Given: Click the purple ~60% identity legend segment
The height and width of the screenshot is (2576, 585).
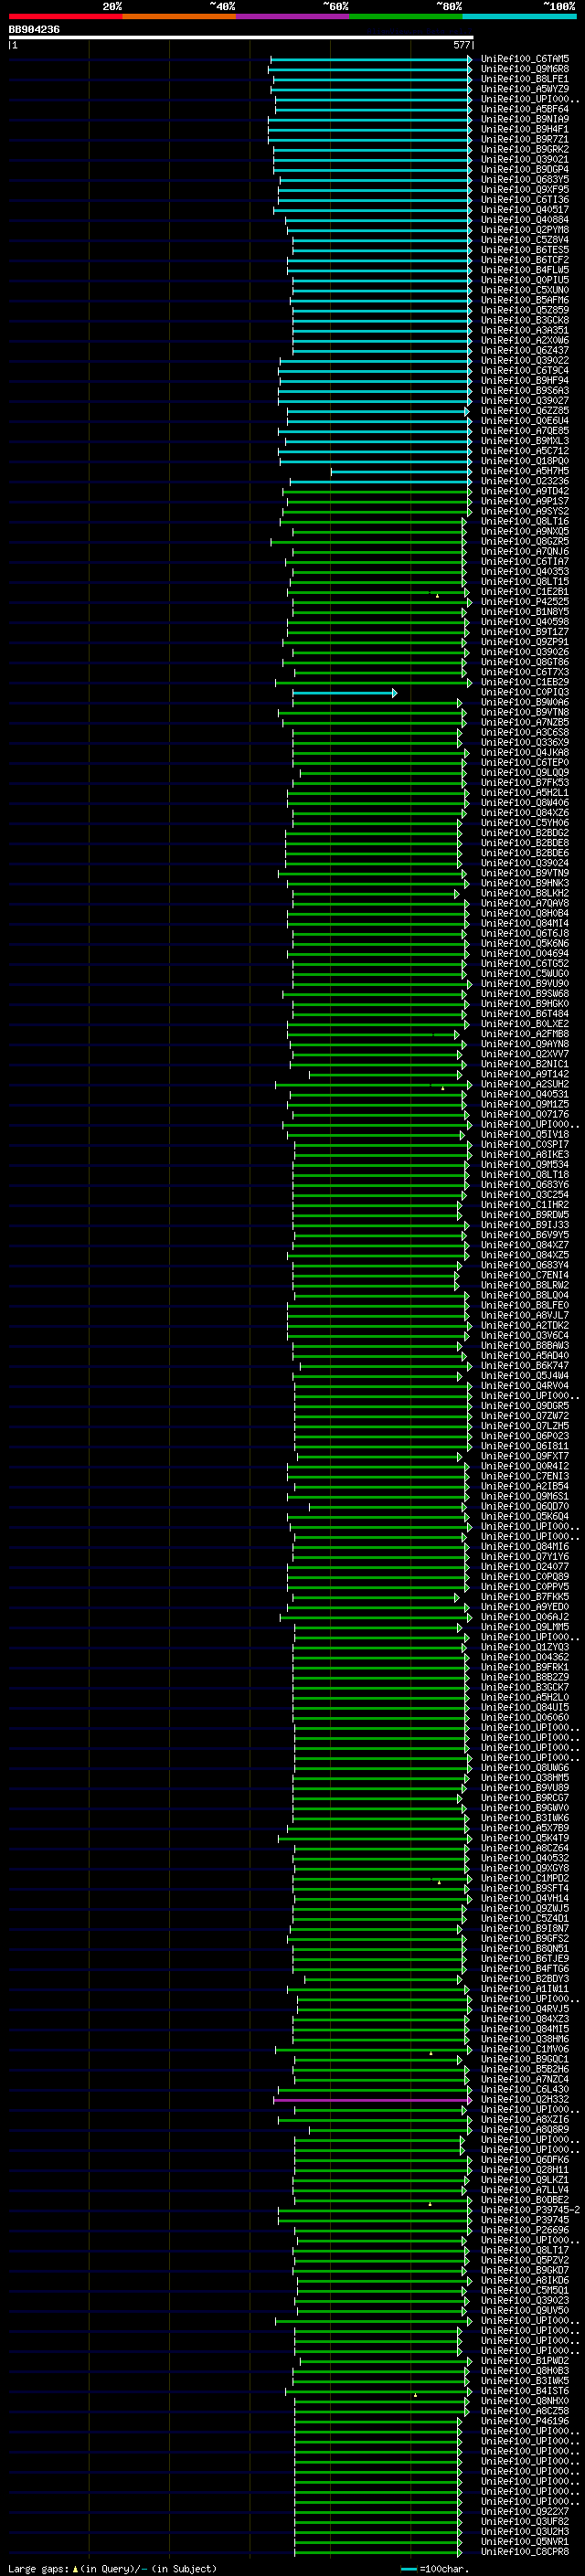Looking at the screenshot, I should (x=293, y=16).
